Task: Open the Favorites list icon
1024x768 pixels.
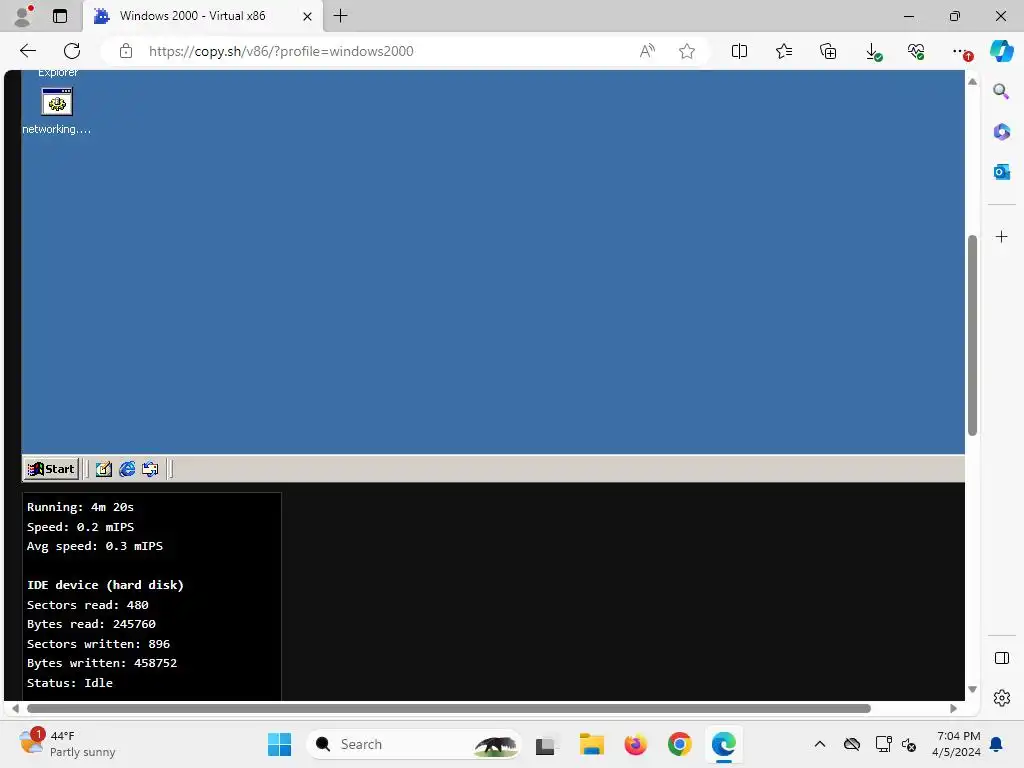Action: 784,51
